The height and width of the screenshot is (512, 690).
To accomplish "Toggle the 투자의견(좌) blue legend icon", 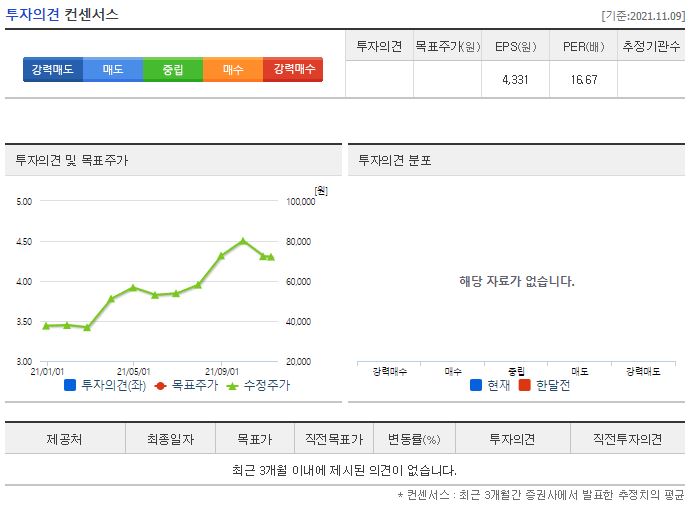I will [x=70, y=385].
